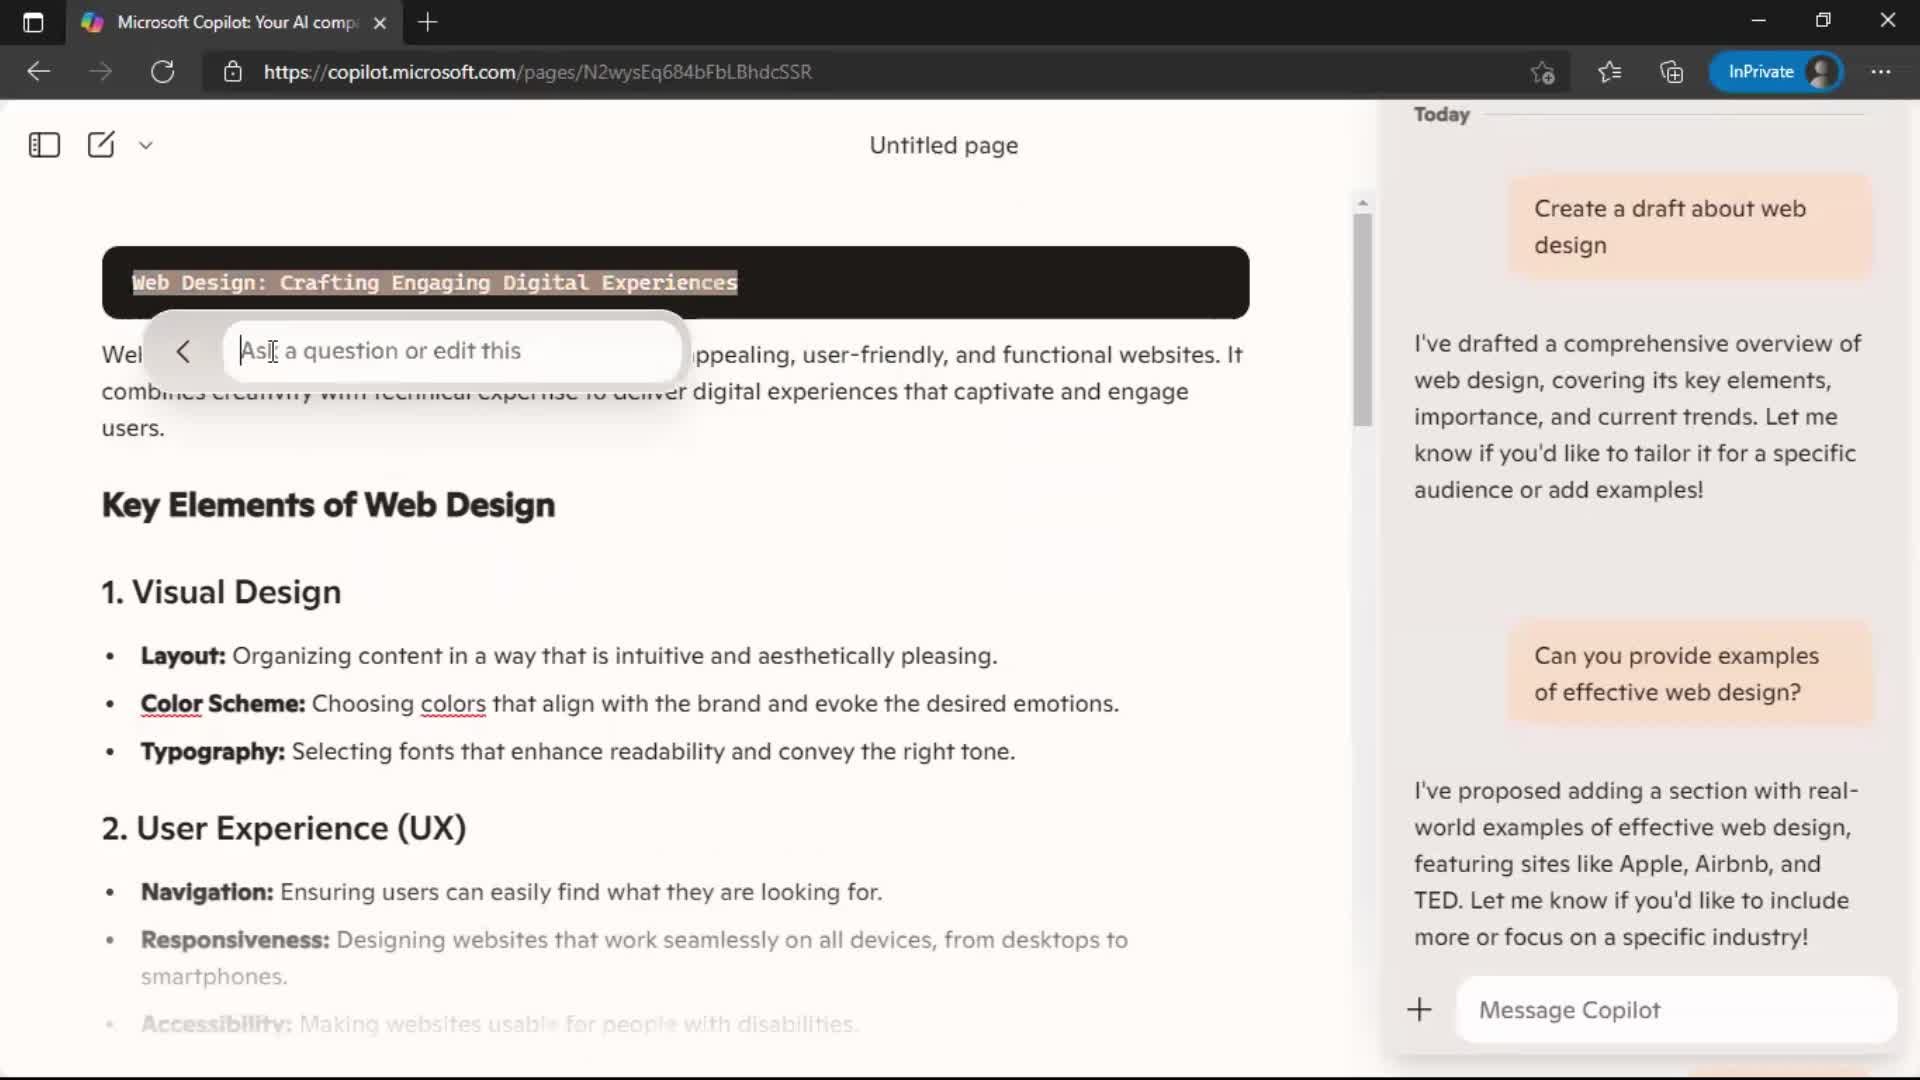Click the 'Layout:' bullet label

point(183,656)
